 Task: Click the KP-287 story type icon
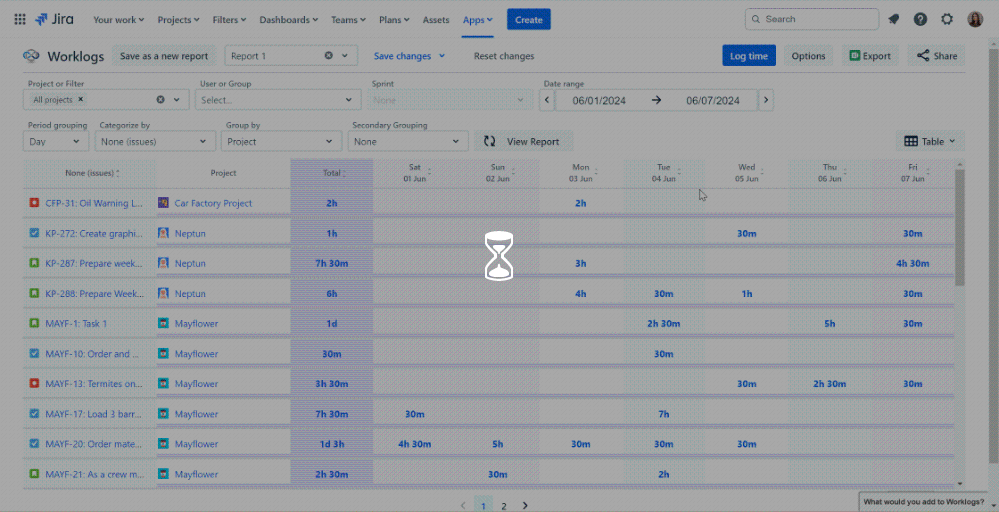coord(34,263)
